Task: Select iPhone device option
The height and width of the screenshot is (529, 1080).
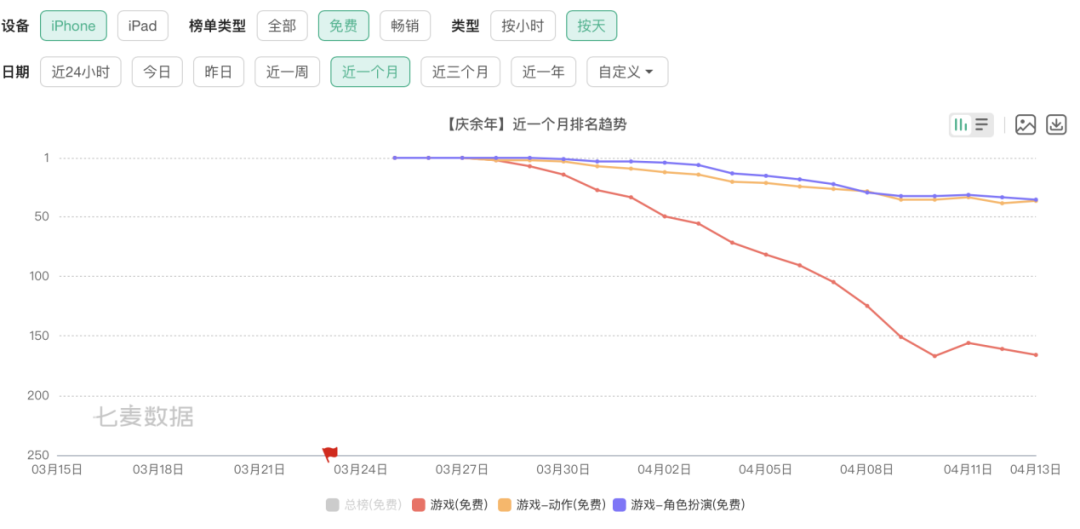Action: [73, 26]
